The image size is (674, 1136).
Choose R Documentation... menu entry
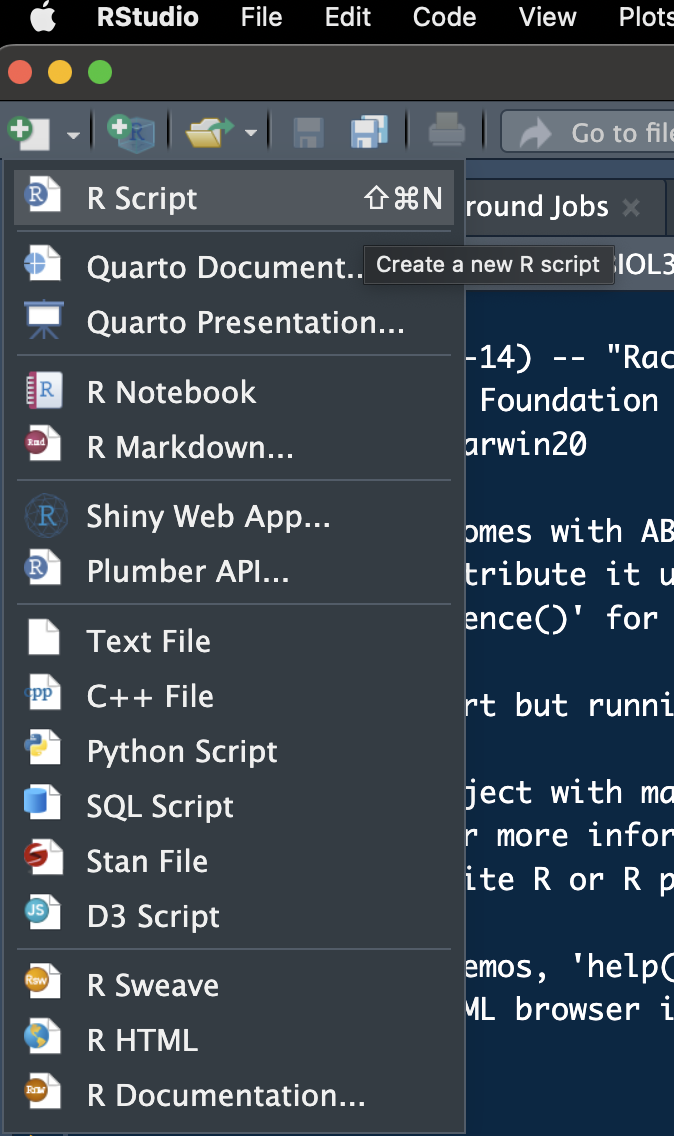pos(234,1095)
